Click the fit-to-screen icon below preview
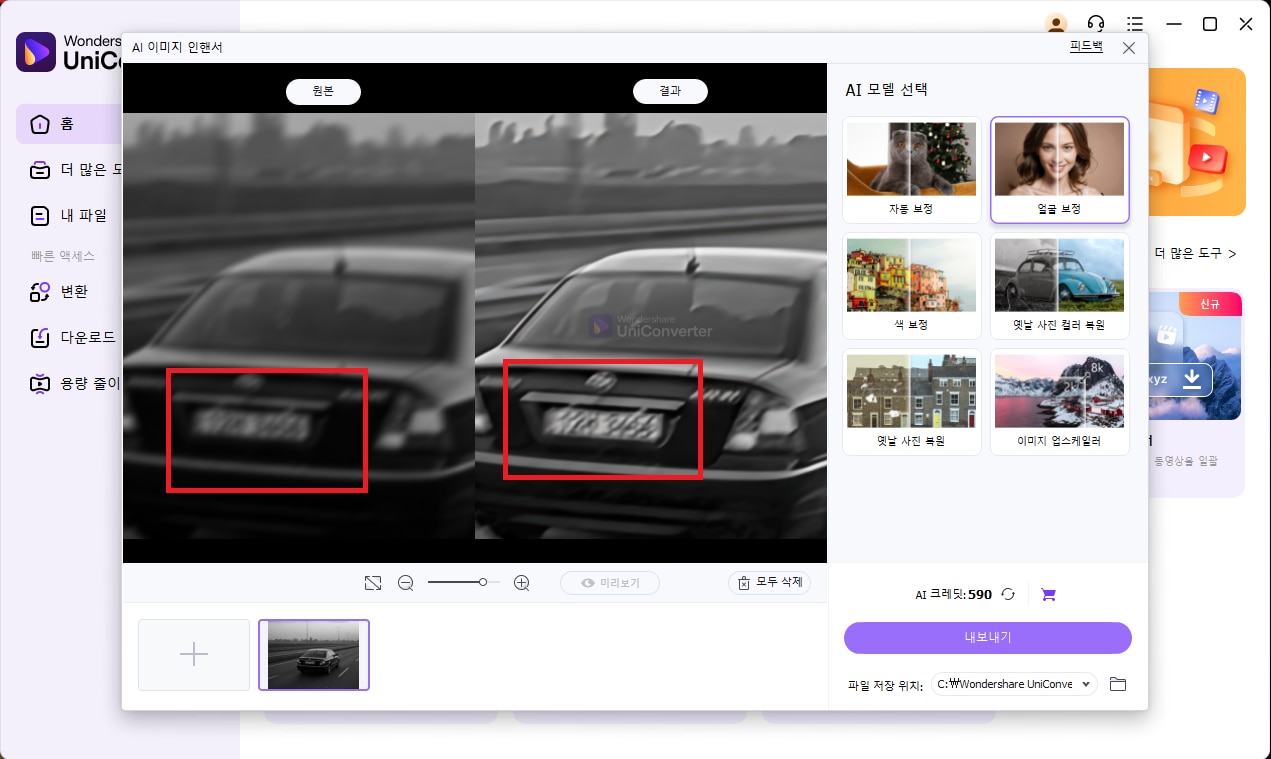Image resolution: width=1271 pixels, height=759 pixels. click(373, 583)
